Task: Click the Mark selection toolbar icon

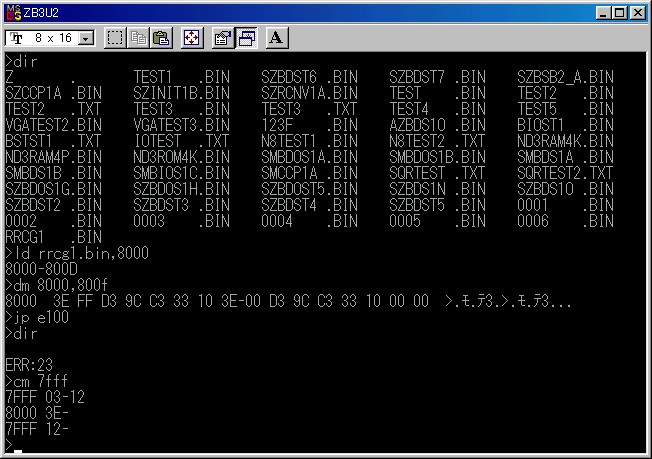Action: pos(115,38)
